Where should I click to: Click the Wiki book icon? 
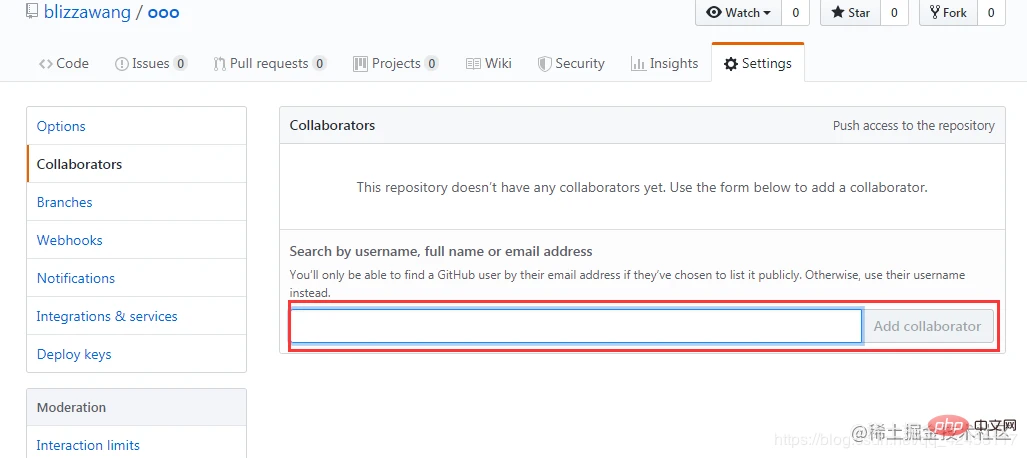(473, 63)
